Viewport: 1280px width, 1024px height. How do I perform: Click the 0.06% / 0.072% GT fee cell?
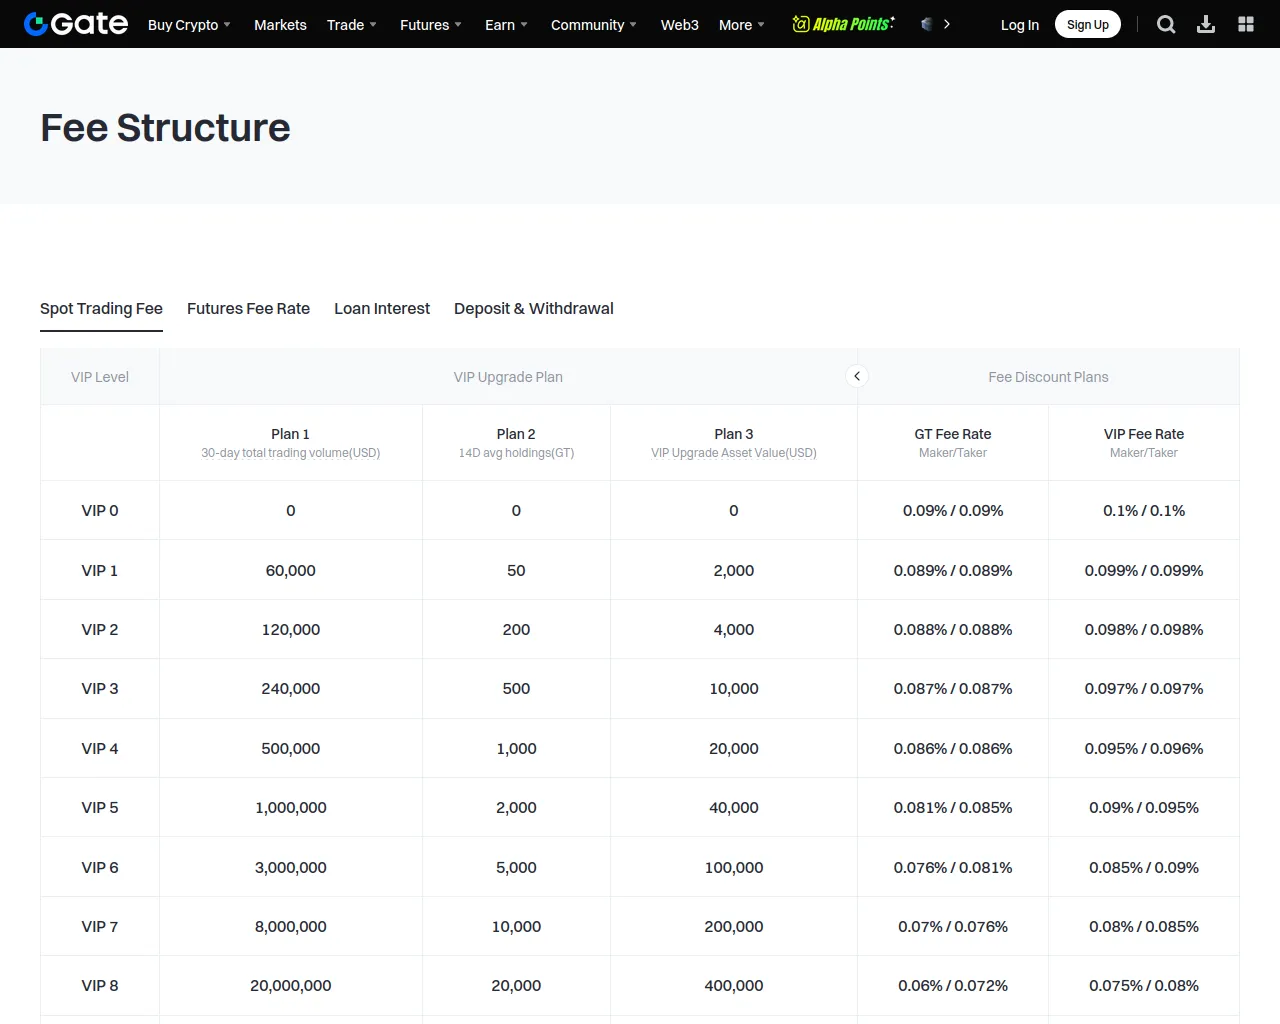pyautogui.click(x=953, y=986)
